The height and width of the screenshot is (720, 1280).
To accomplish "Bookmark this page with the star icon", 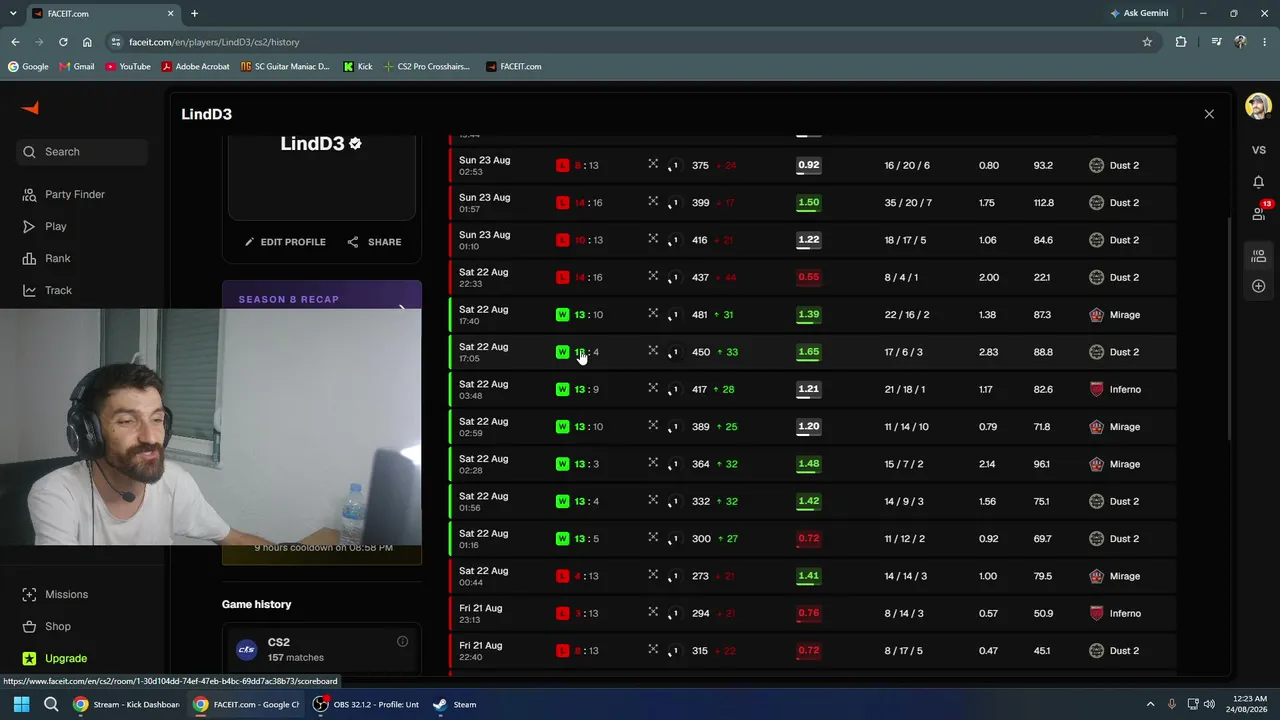I will click(1147, 42).
